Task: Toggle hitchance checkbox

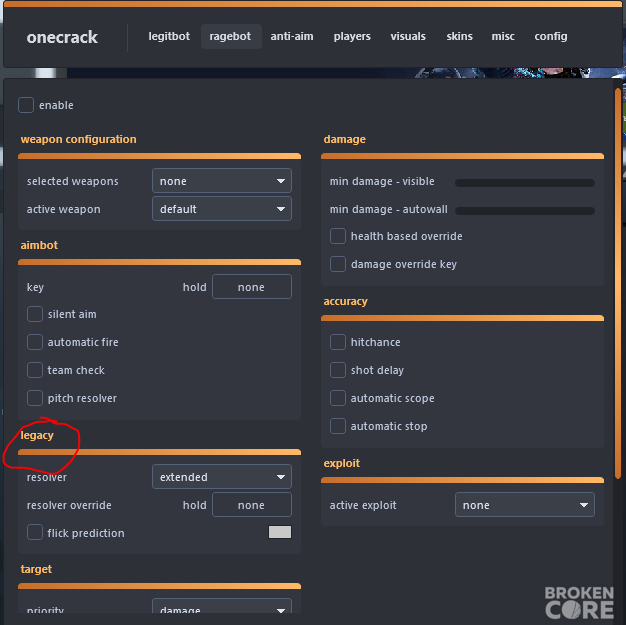Action: click(338, 342)
